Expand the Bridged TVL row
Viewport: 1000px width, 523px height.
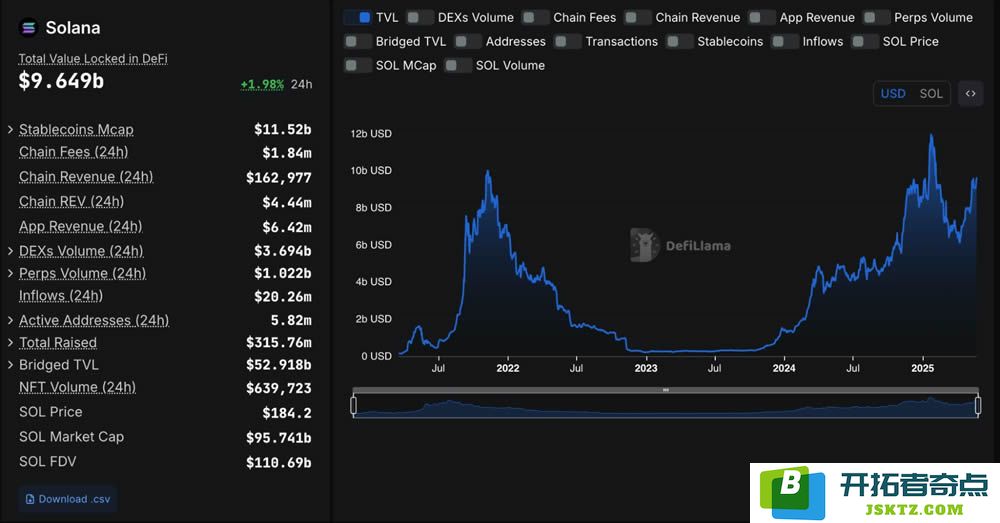10,365
